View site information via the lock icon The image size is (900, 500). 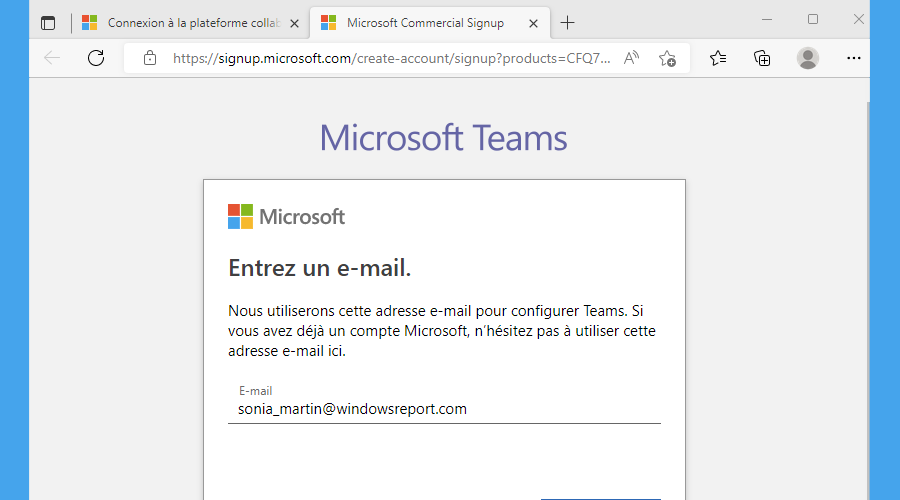coord(150,58)
